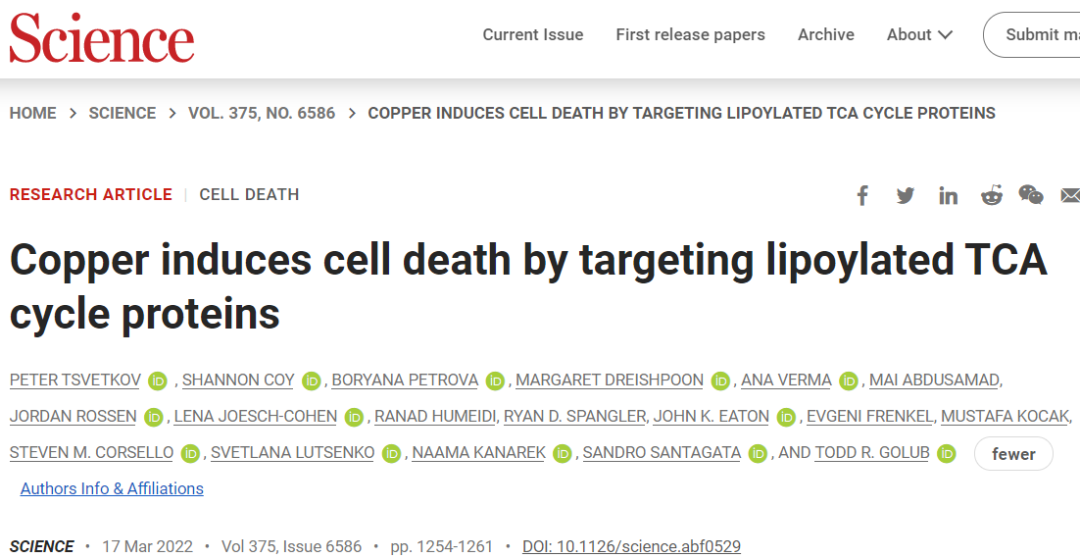Collapse author list with fewer button
The width and height of the screenshot is (1080, 558).
tap(1013, 454)
